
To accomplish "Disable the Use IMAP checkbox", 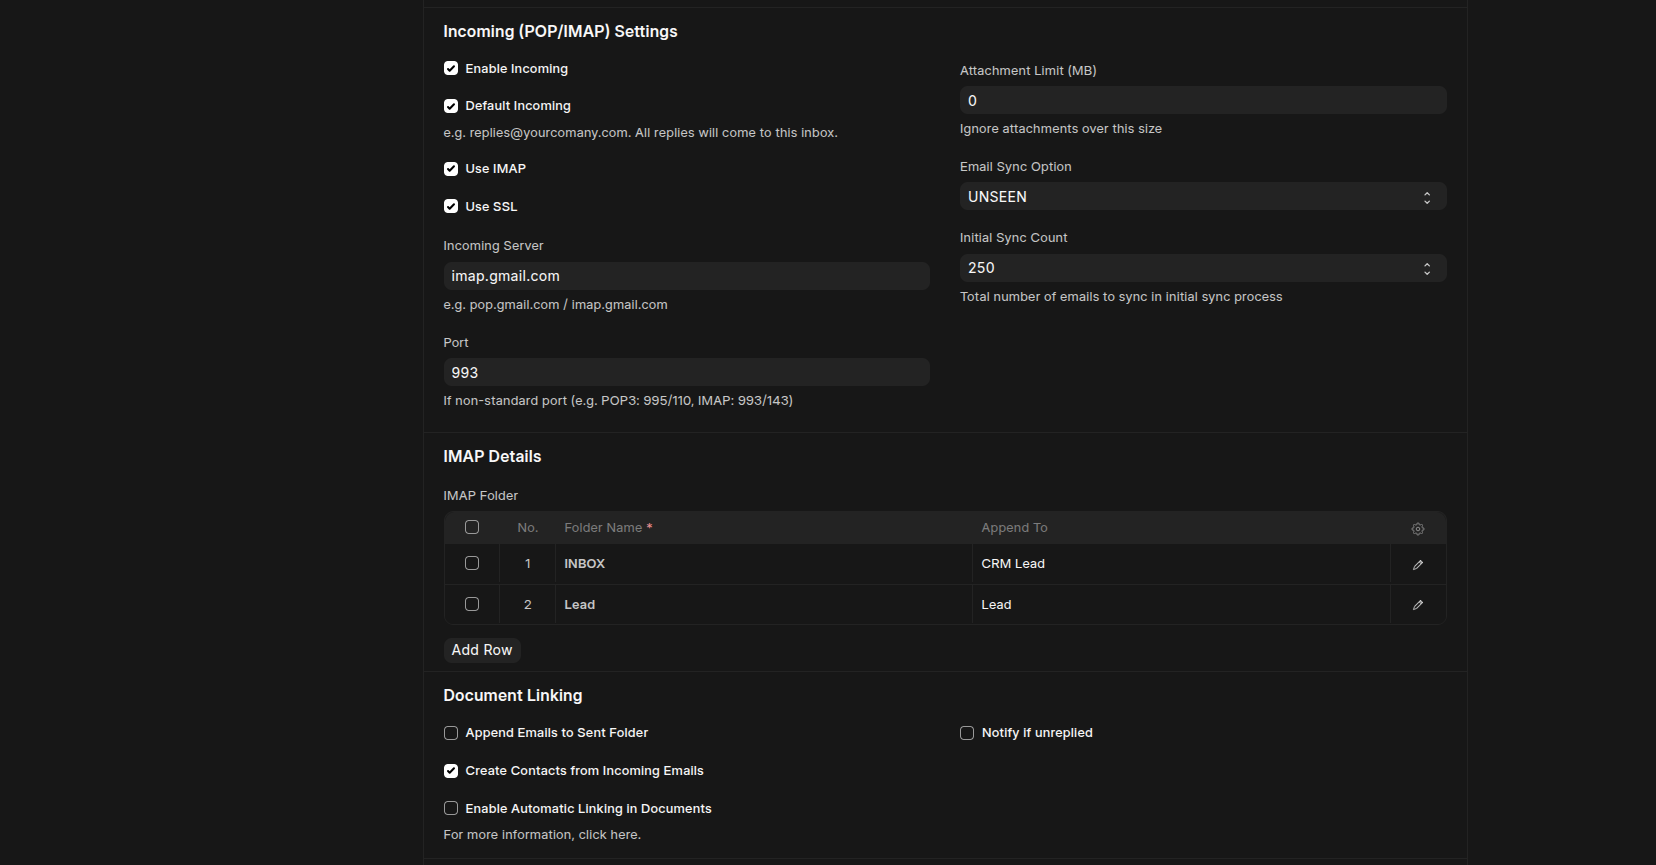I will click(451, 169).
